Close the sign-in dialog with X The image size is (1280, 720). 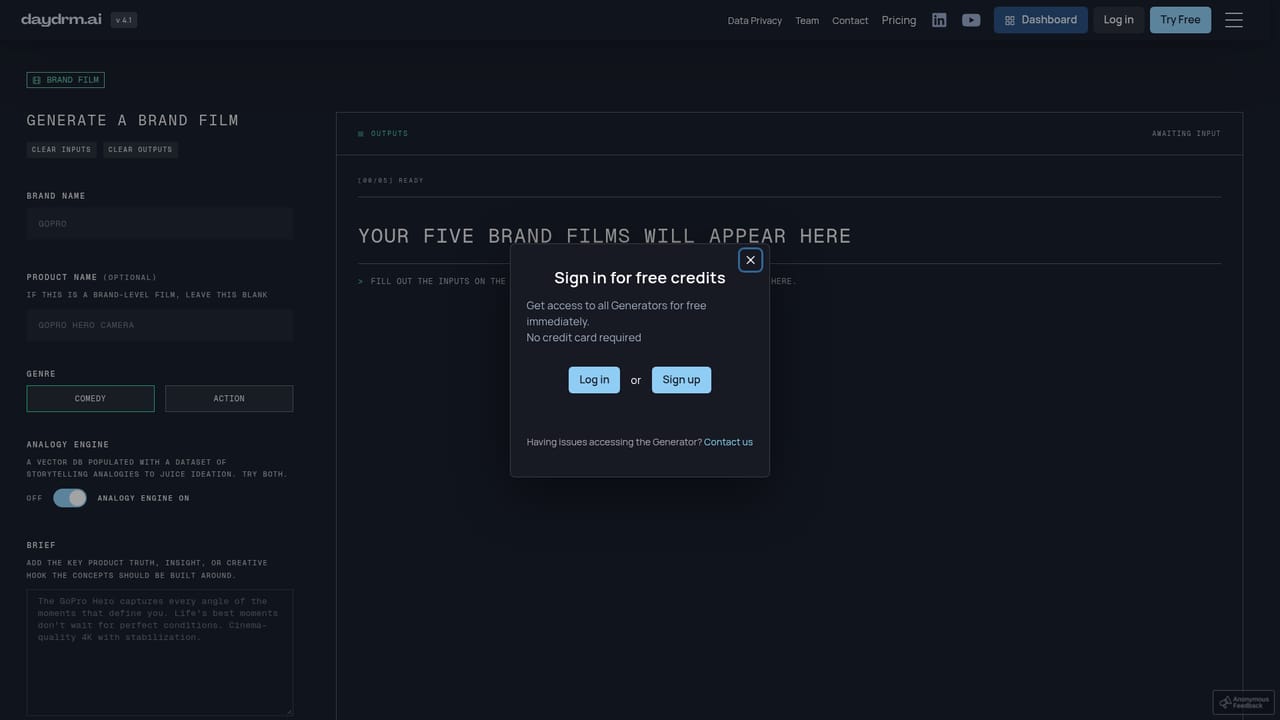click(x=751, y=260)
